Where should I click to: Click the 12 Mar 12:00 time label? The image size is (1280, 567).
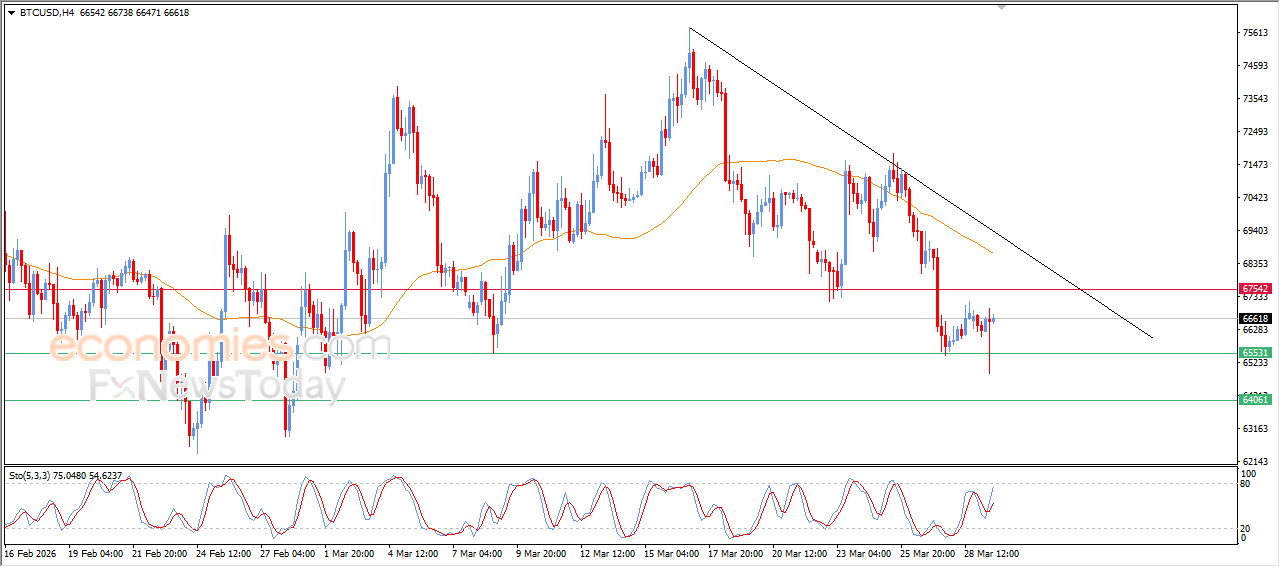(x=607, y=553)
